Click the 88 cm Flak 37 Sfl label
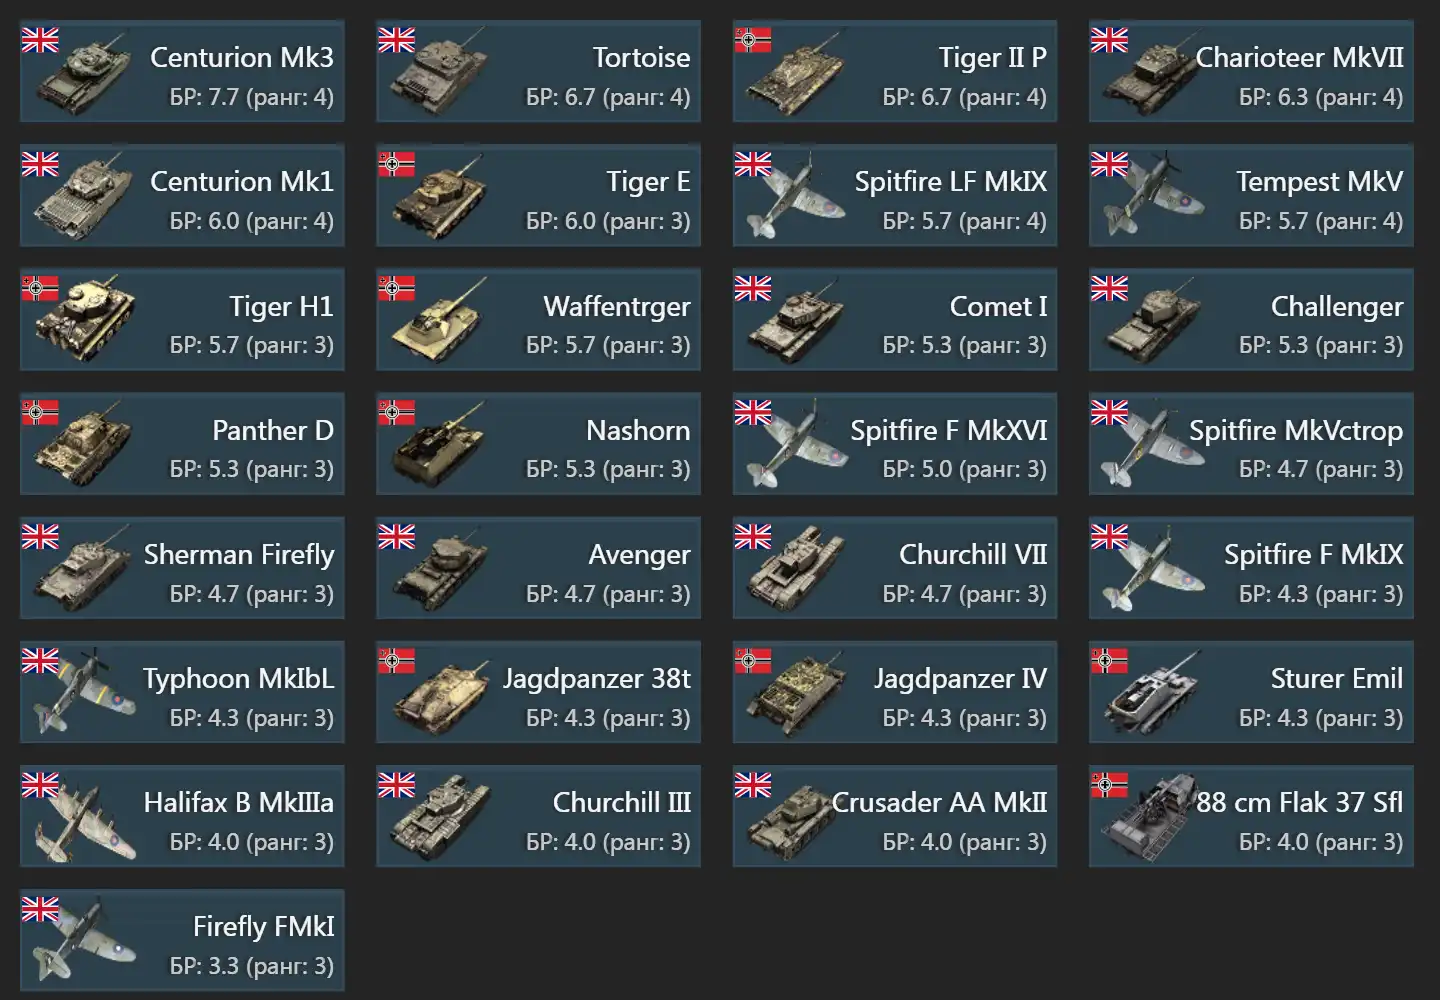The width and height of the screenshot is (1440, 1000). coord(1300,802)
